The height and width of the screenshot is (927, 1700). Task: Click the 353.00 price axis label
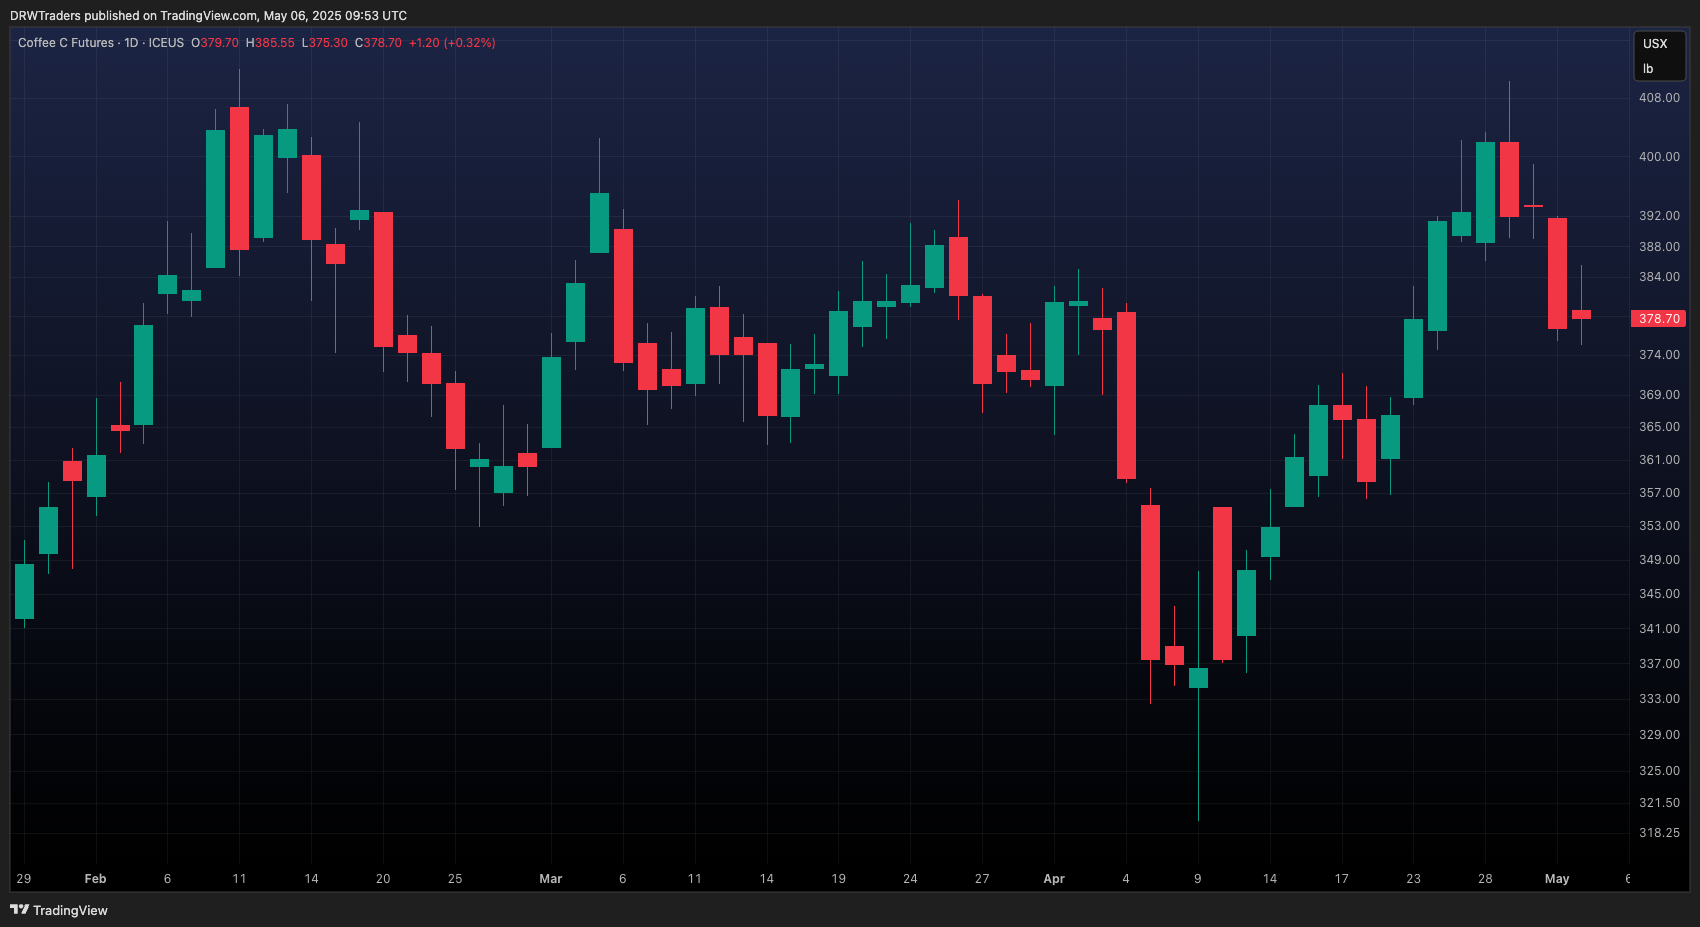(1659, 526)
